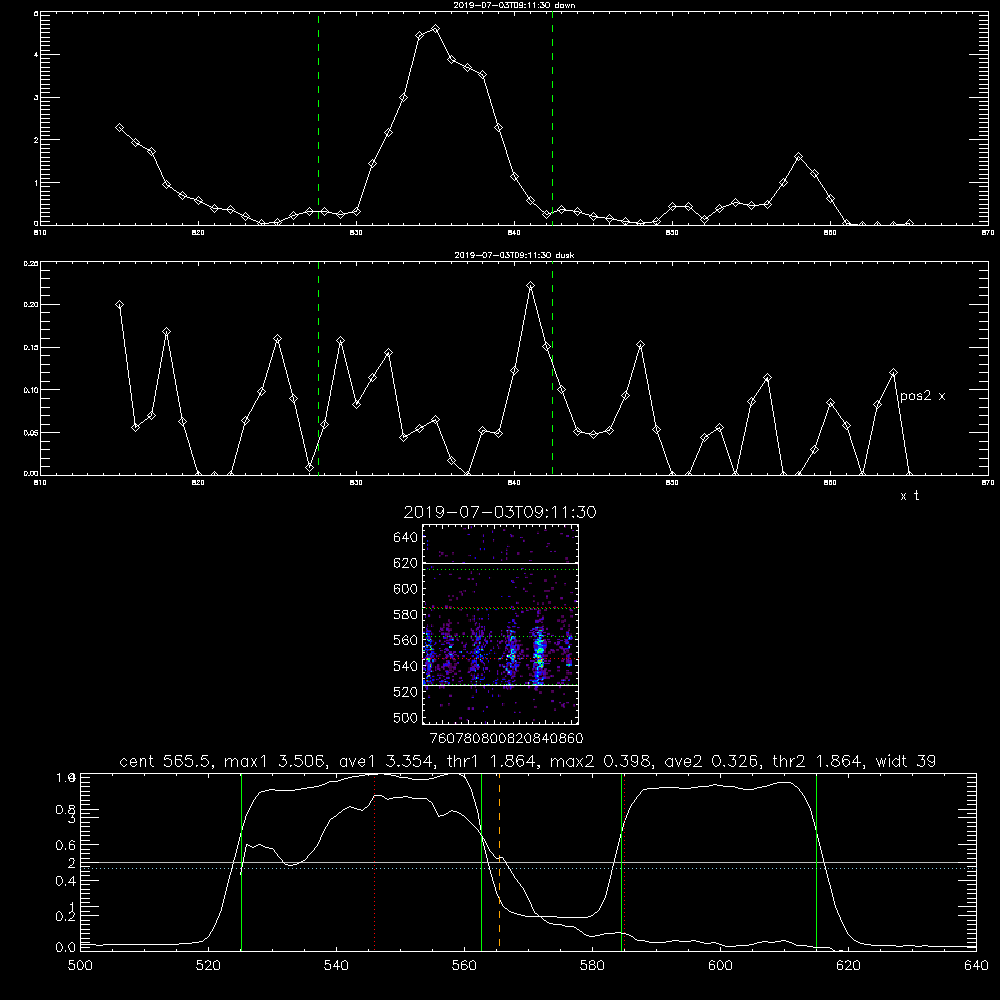Click the 'pos2 x' label in dusk plot
1000x1000 pixels.
click(922, 396)
